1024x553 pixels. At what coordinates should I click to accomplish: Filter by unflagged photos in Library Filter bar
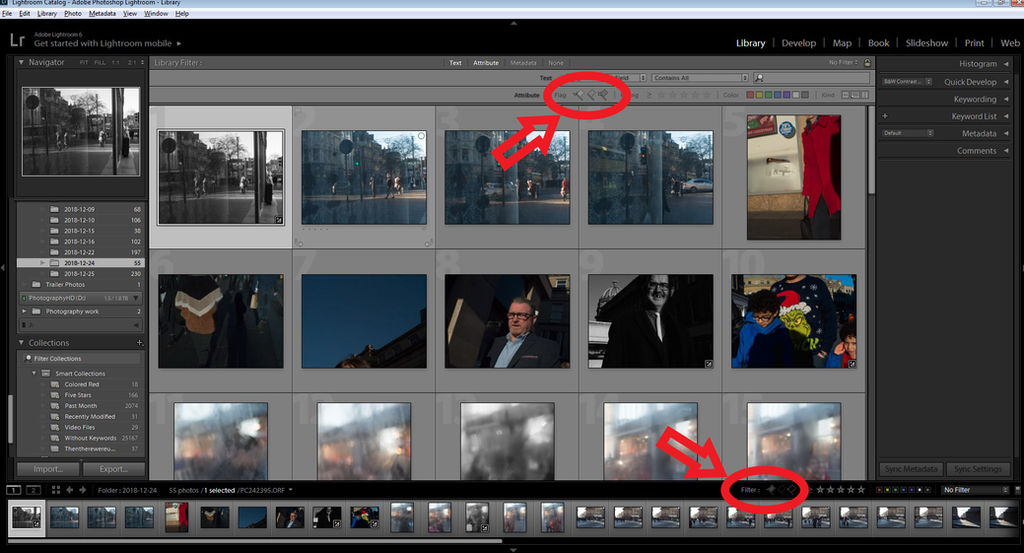coord(591,95)
